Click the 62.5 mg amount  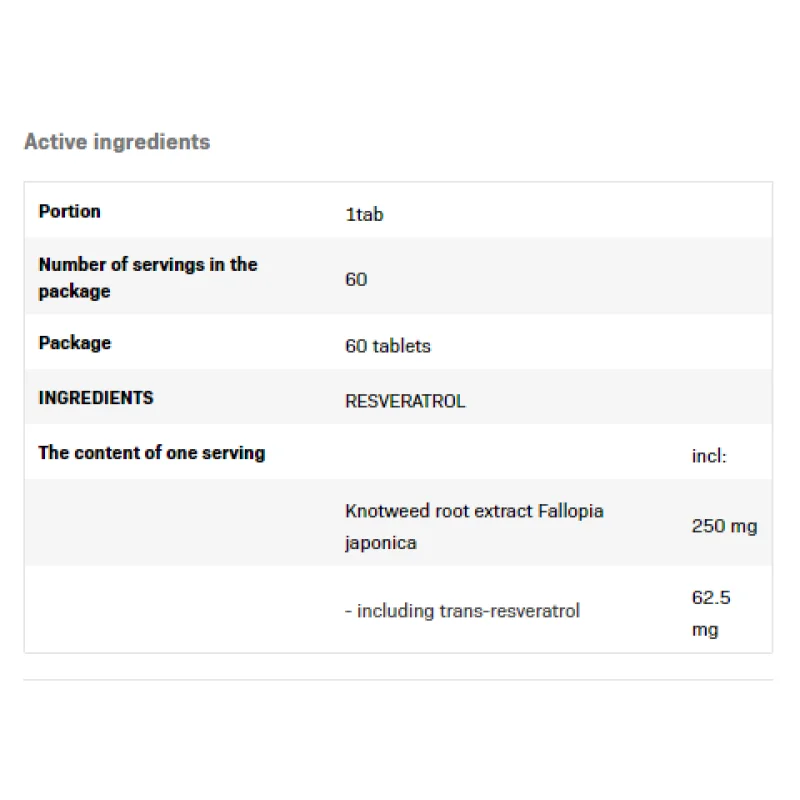point(711,613)
